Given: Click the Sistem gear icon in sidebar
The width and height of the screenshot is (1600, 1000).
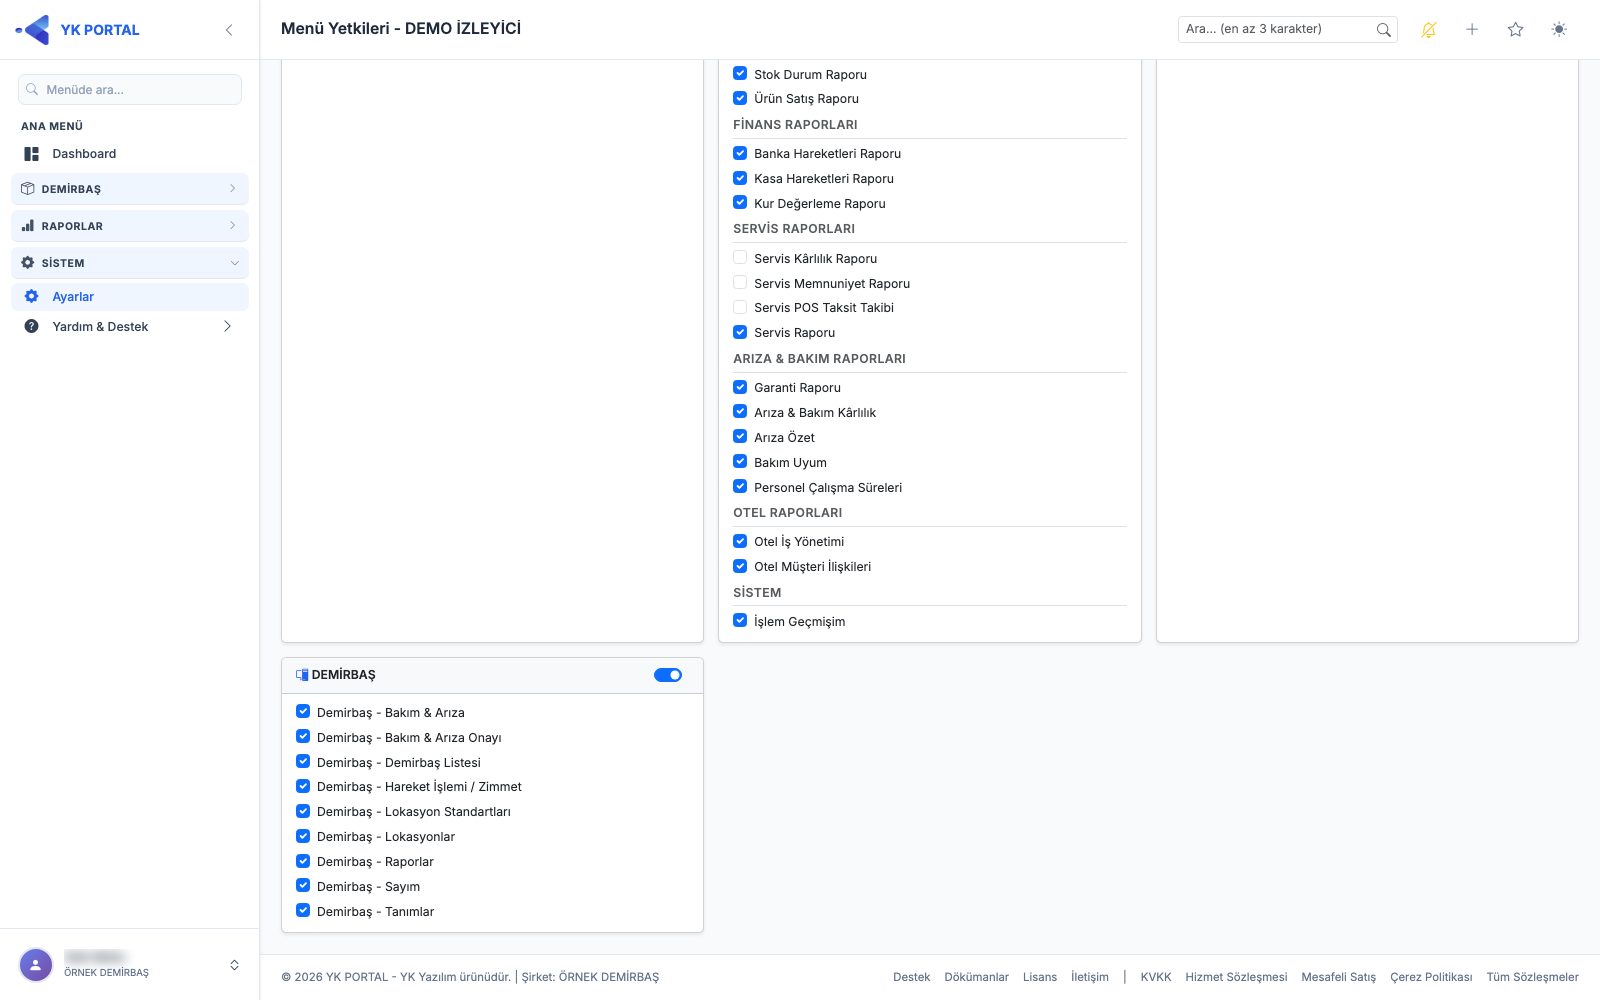Looking at the screenshot, I should [x=28, y=263].
